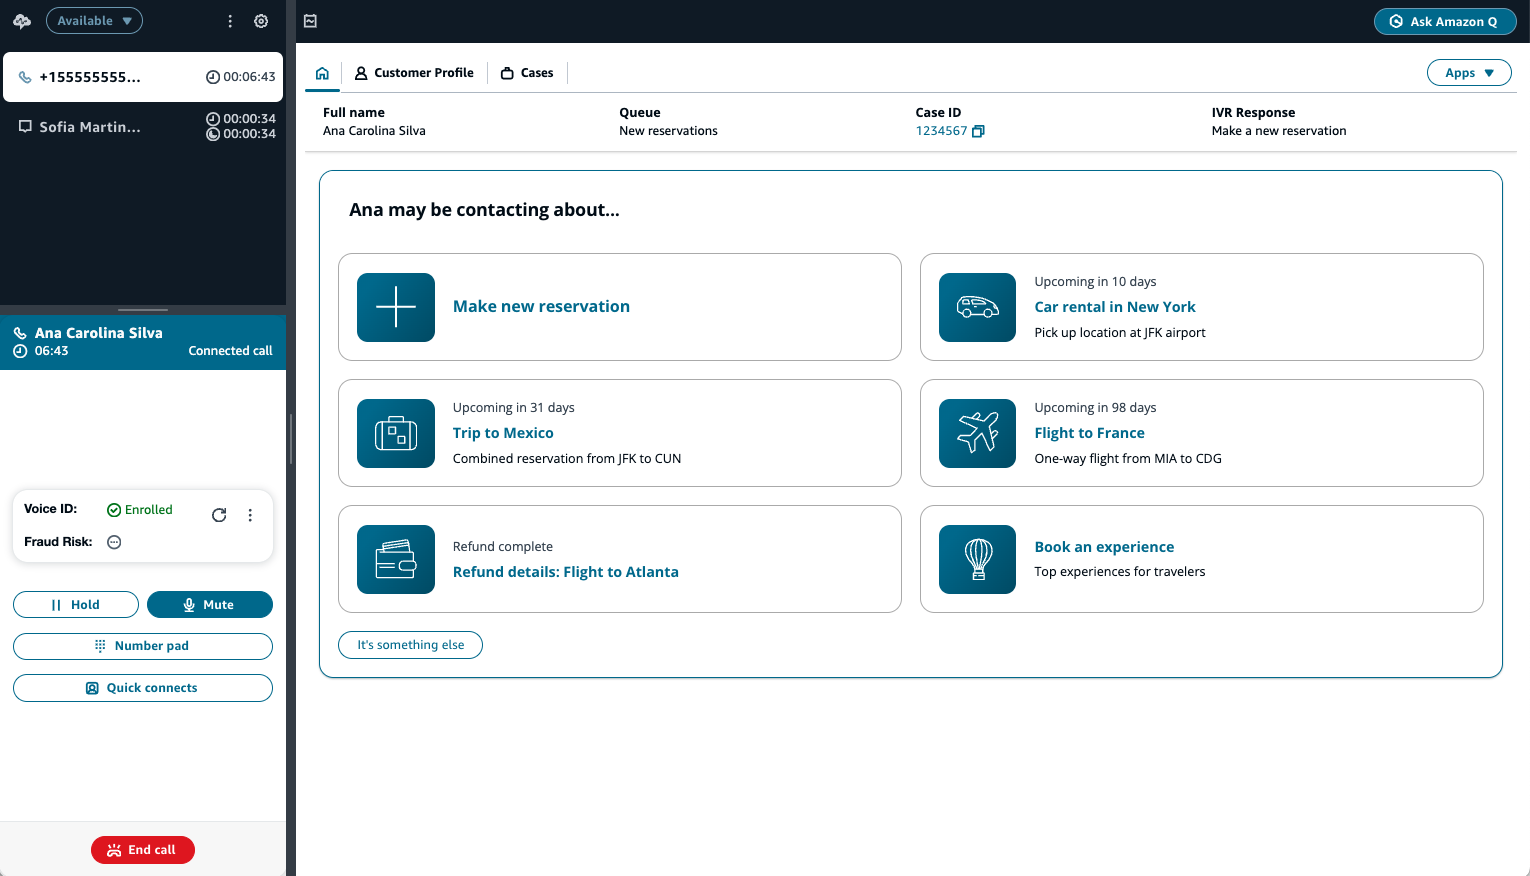Open the Cases tab
This screenshot has height=876, width=1530.
pos(526,72)
